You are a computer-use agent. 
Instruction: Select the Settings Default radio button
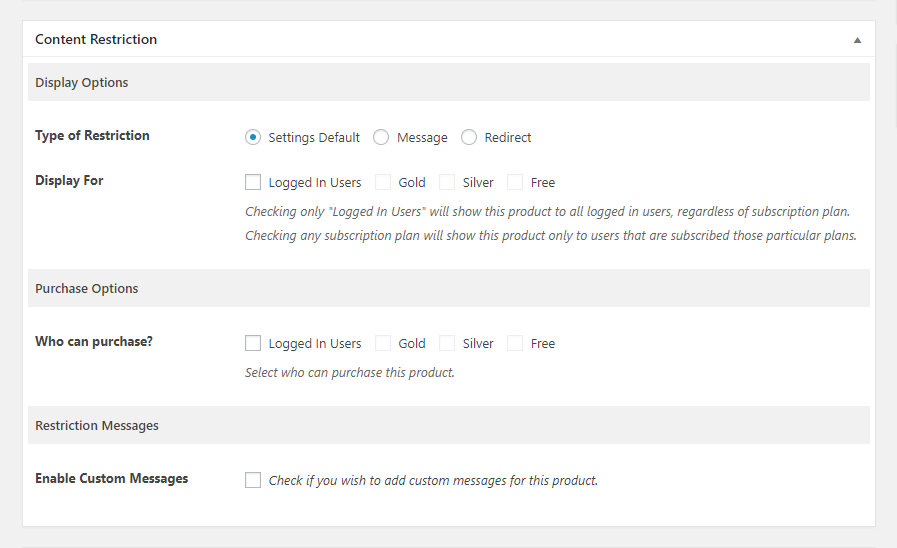tap(253, 137)
